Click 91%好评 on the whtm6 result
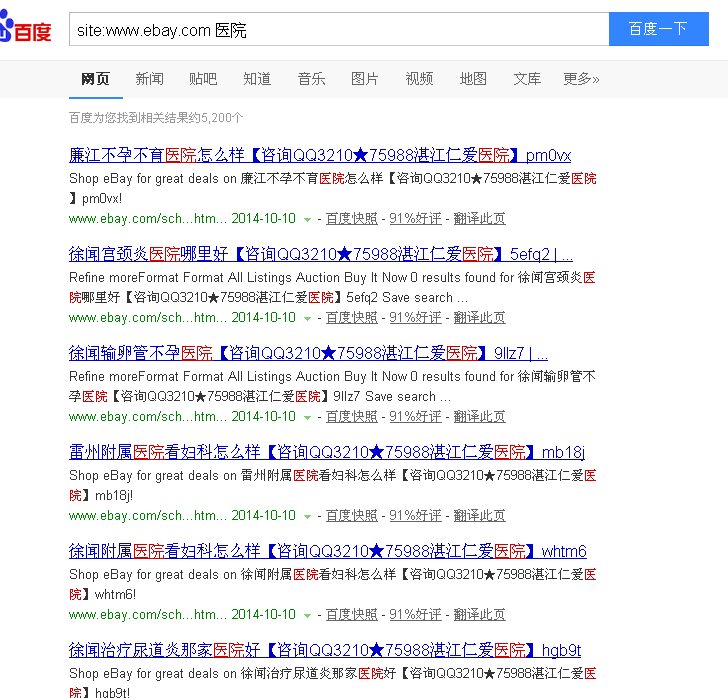The image size is (728, 698). click(x=416, y=614)
